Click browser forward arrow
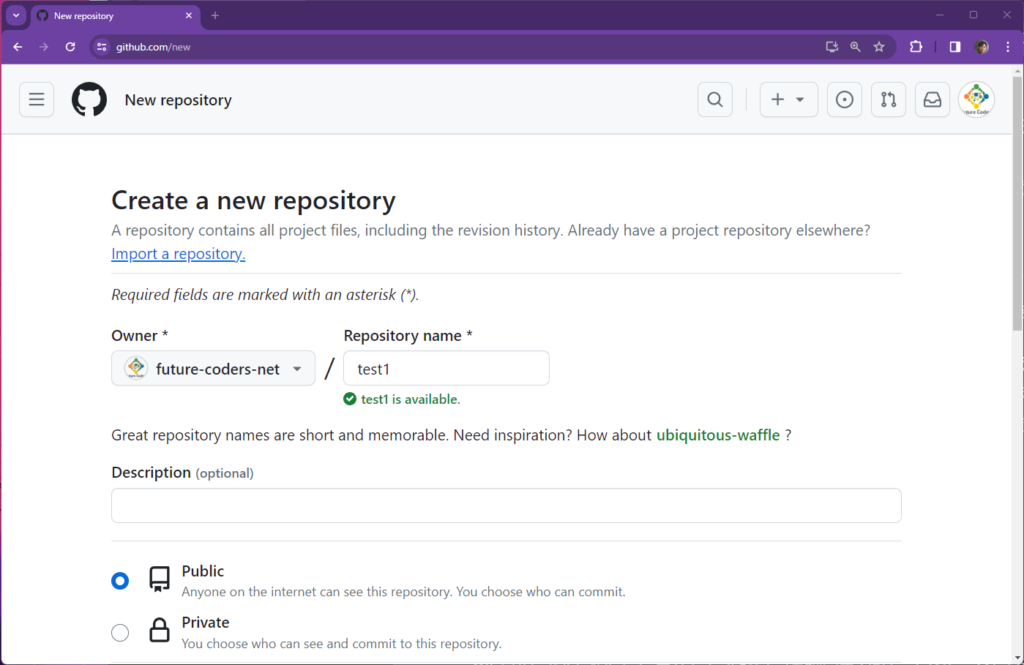The height and width of the screenshot is (665, 1024). coord(44,47)
